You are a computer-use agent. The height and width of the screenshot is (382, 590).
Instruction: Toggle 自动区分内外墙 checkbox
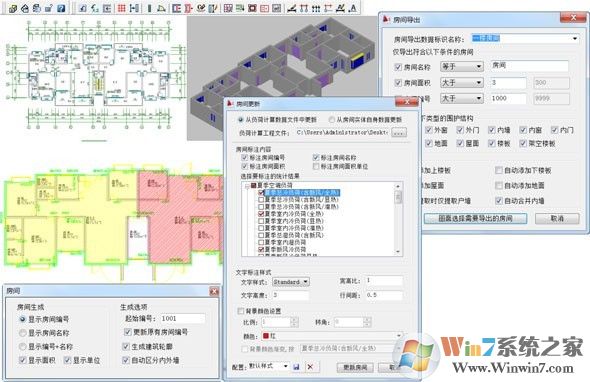tap(126, 360)
